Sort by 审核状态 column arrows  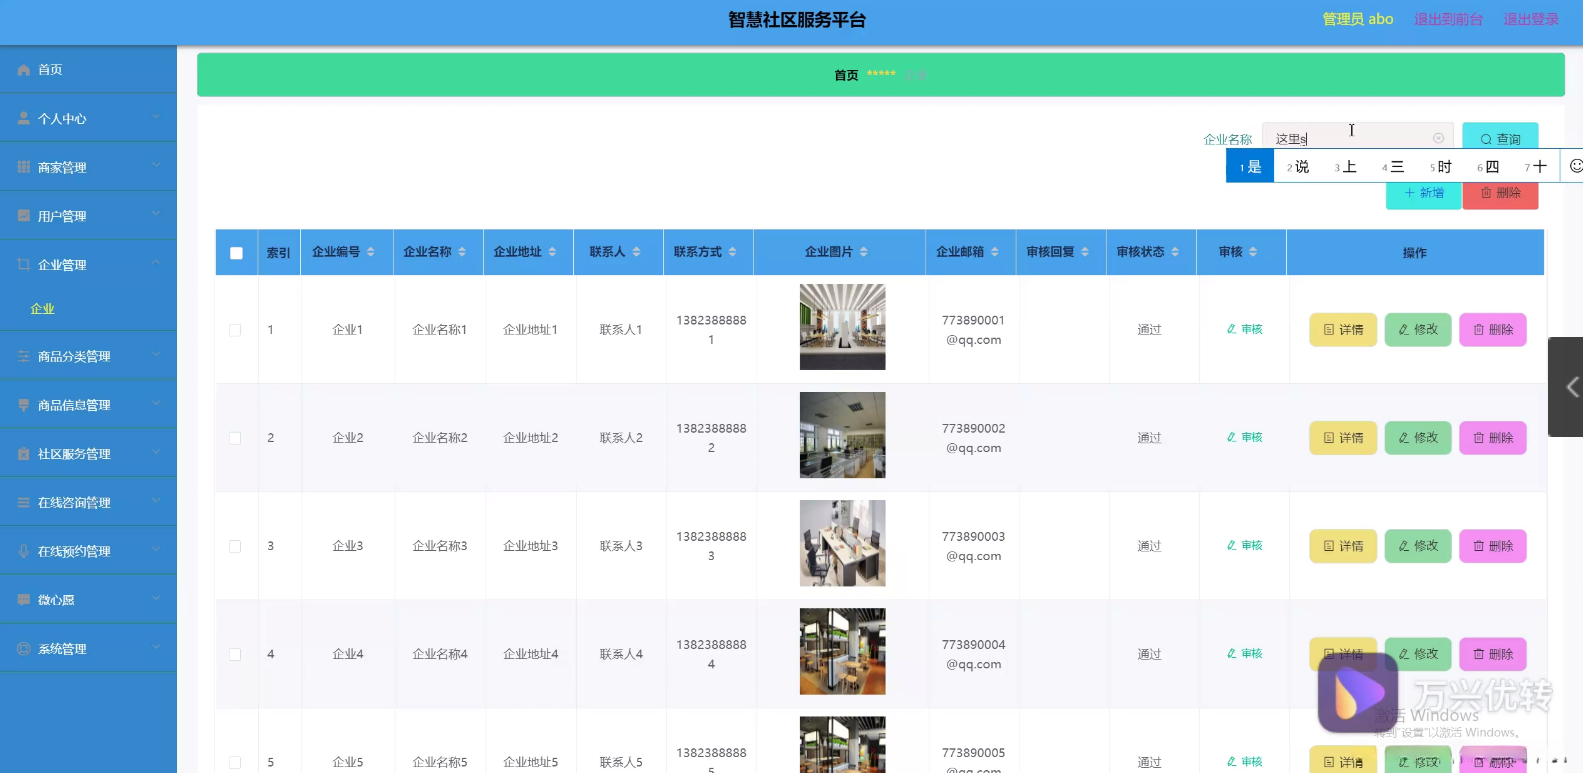tap(1175, 252)
